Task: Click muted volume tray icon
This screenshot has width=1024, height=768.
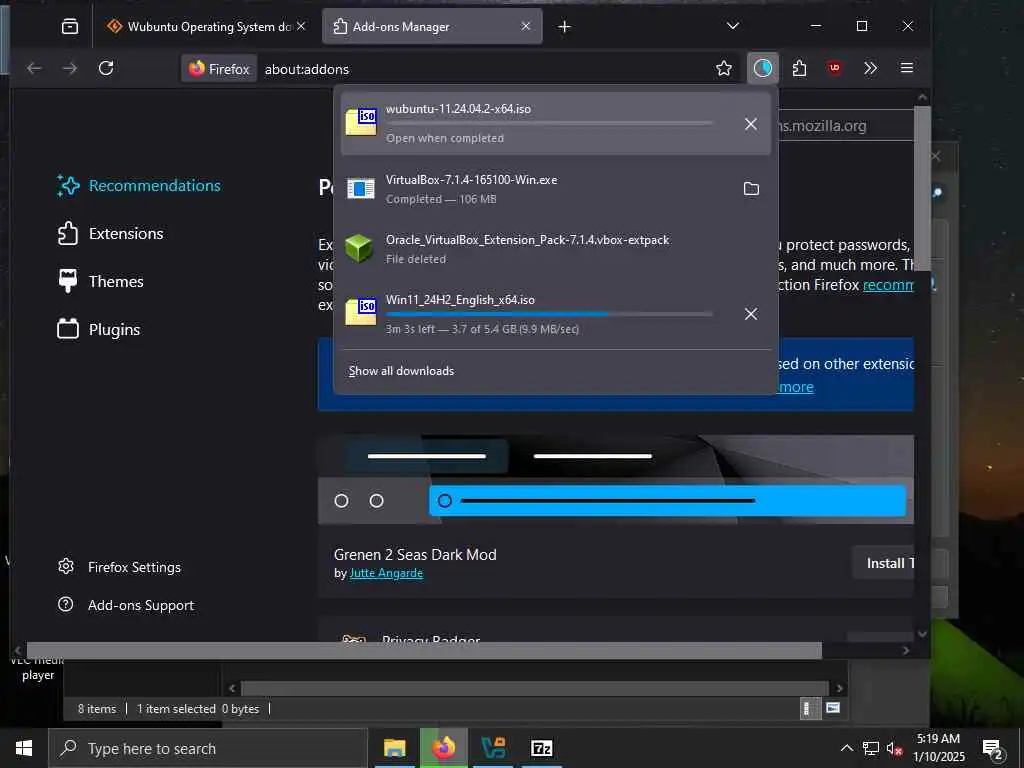Action: (x=894, y=748)
